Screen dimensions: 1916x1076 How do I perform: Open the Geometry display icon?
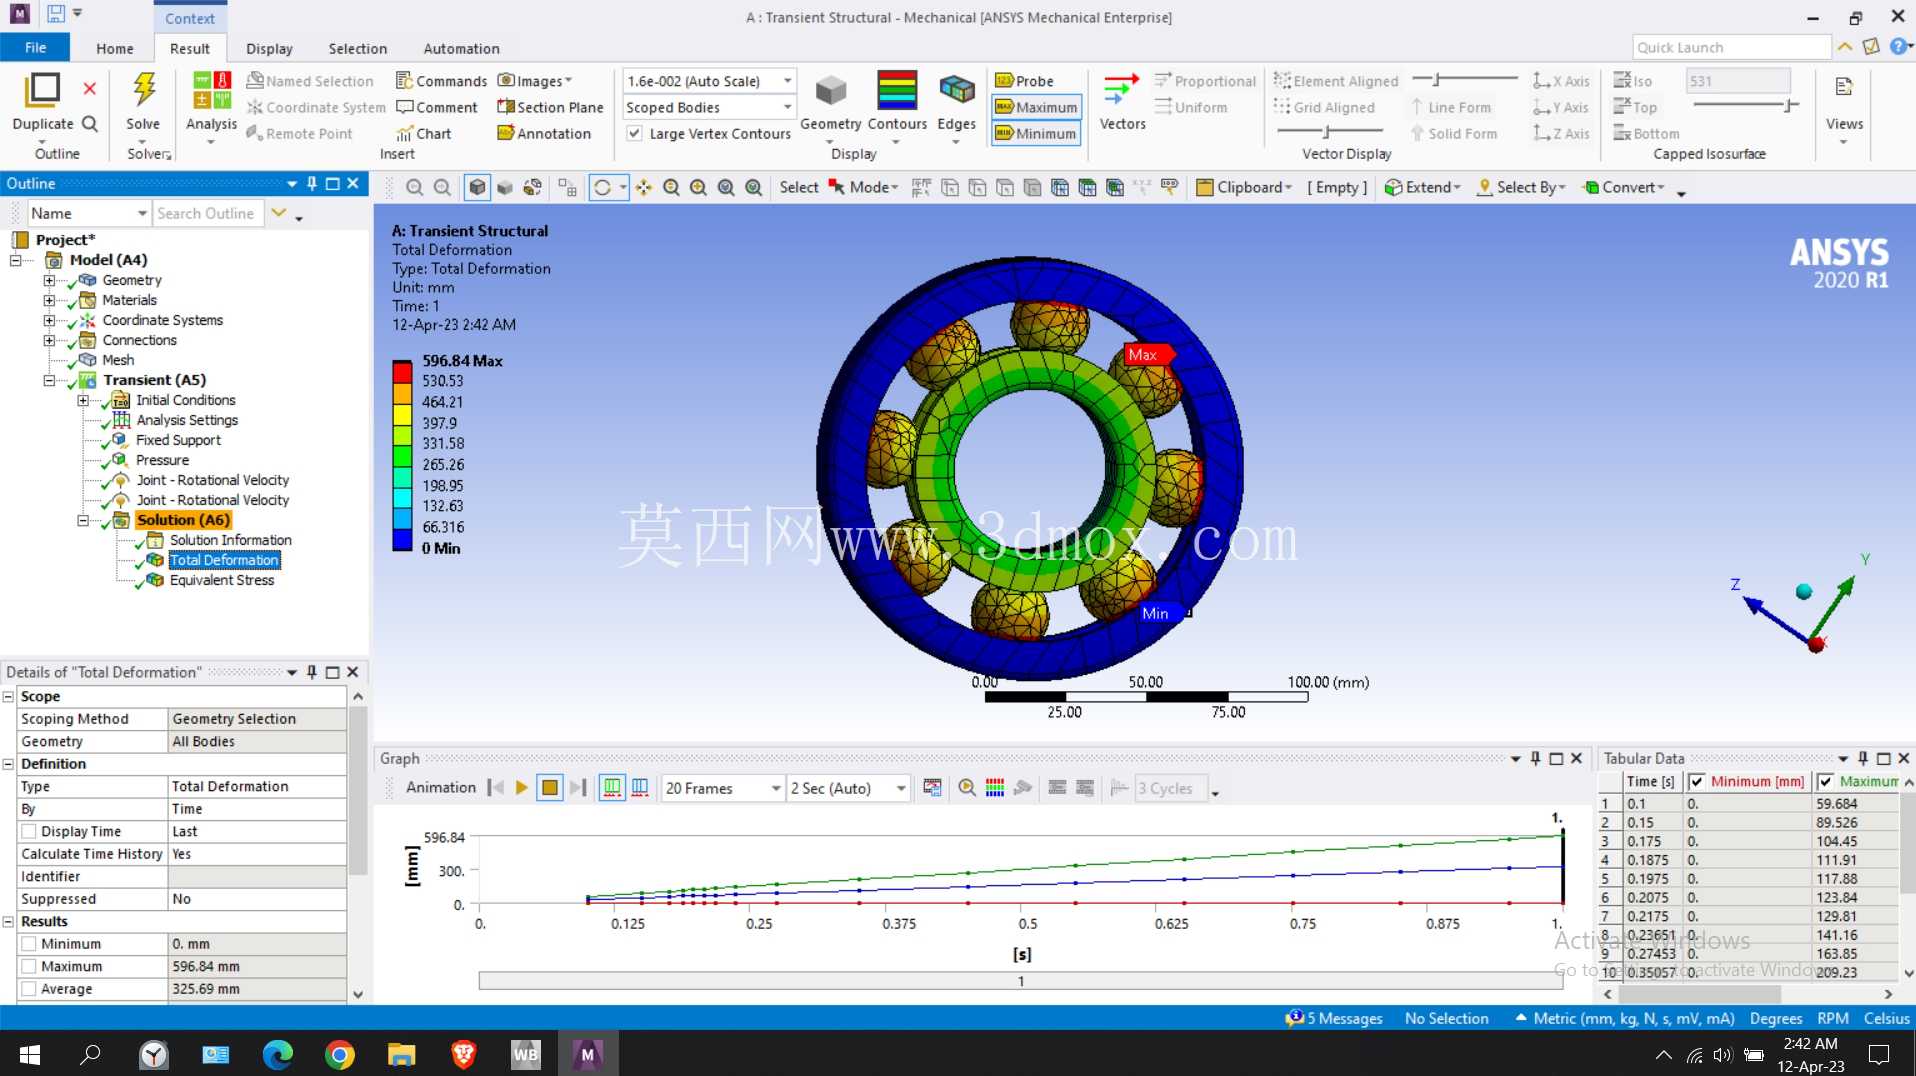pos(830,92)
